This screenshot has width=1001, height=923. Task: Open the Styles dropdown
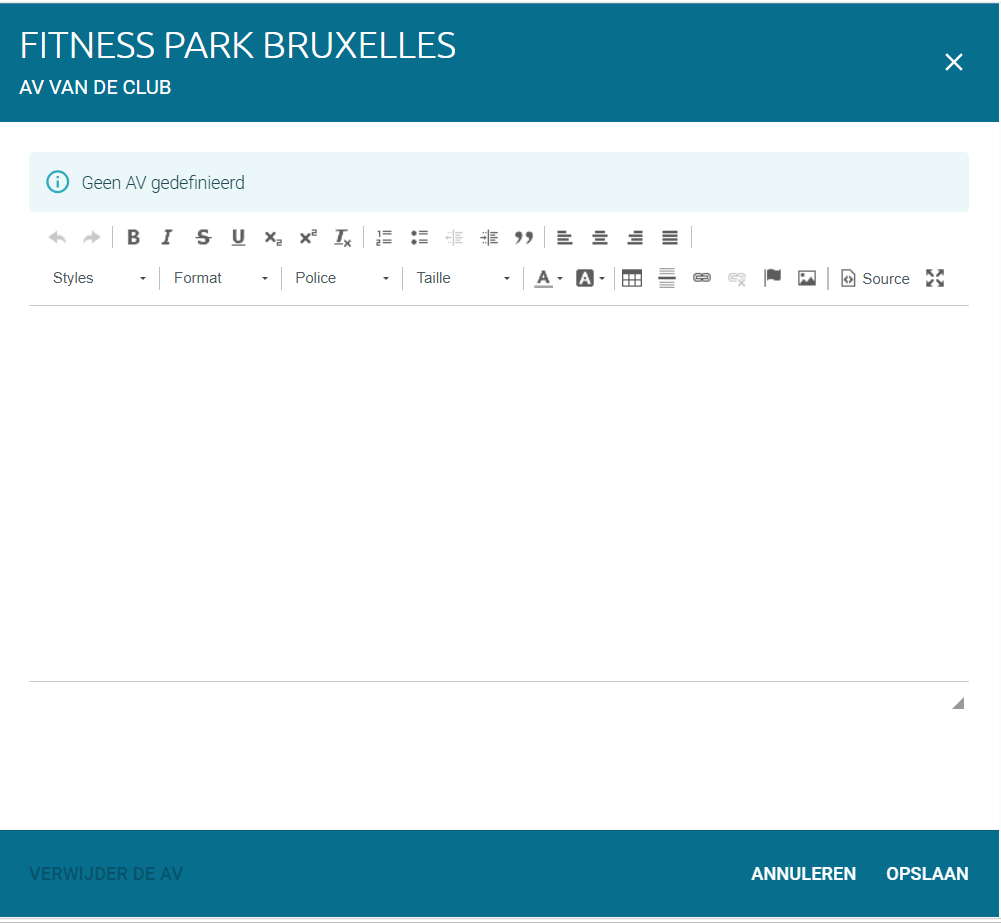99,278
